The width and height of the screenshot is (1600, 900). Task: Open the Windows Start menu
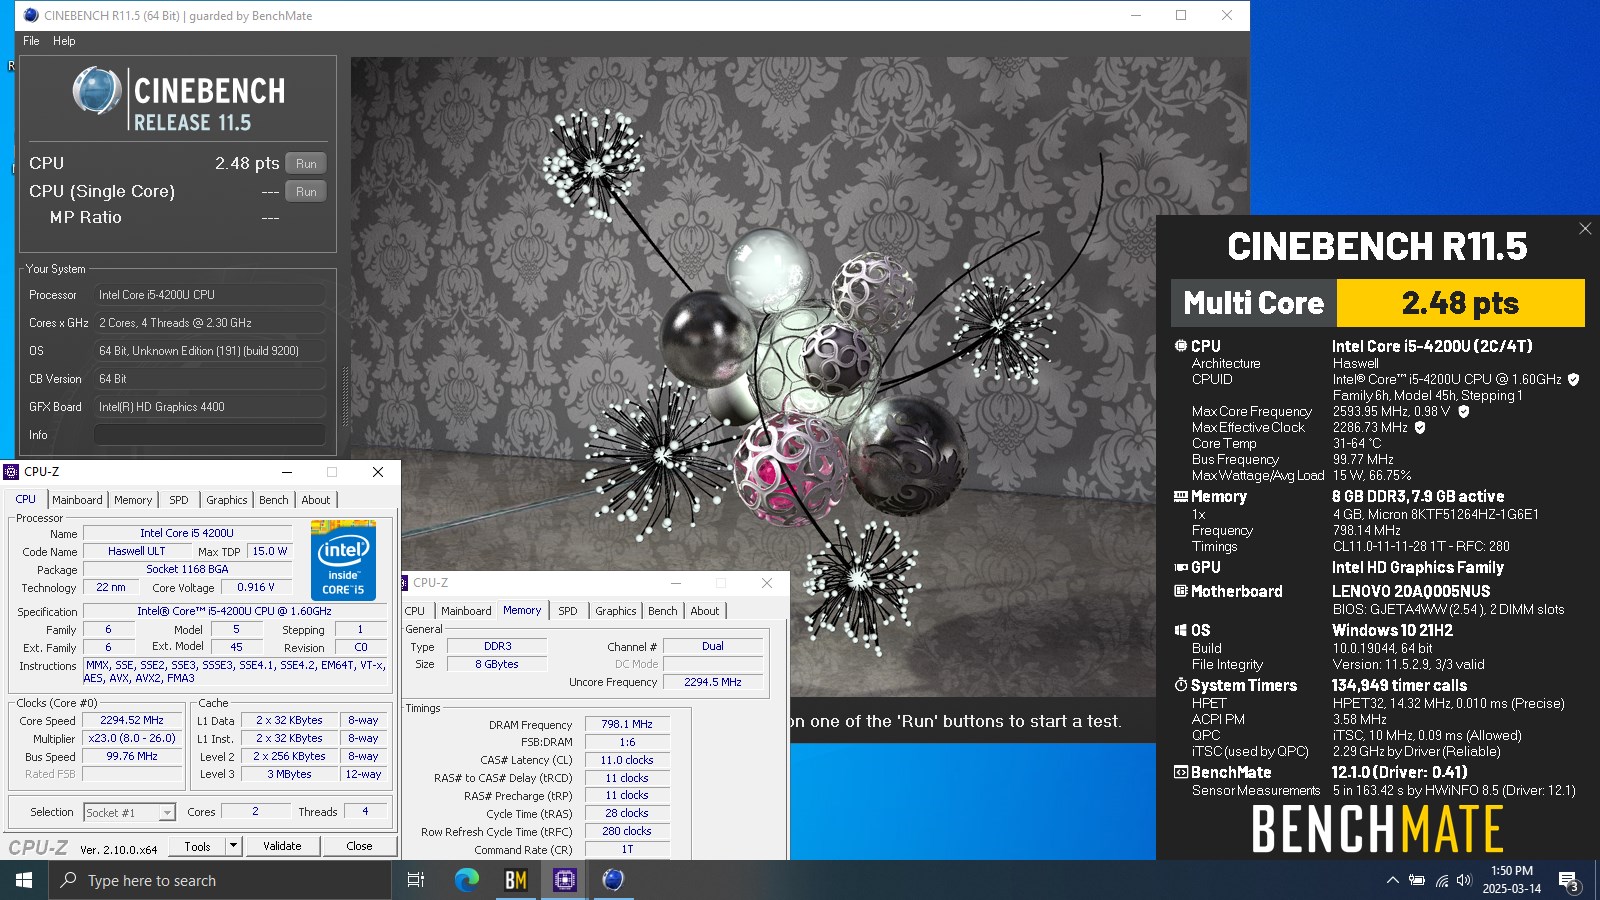24,880
